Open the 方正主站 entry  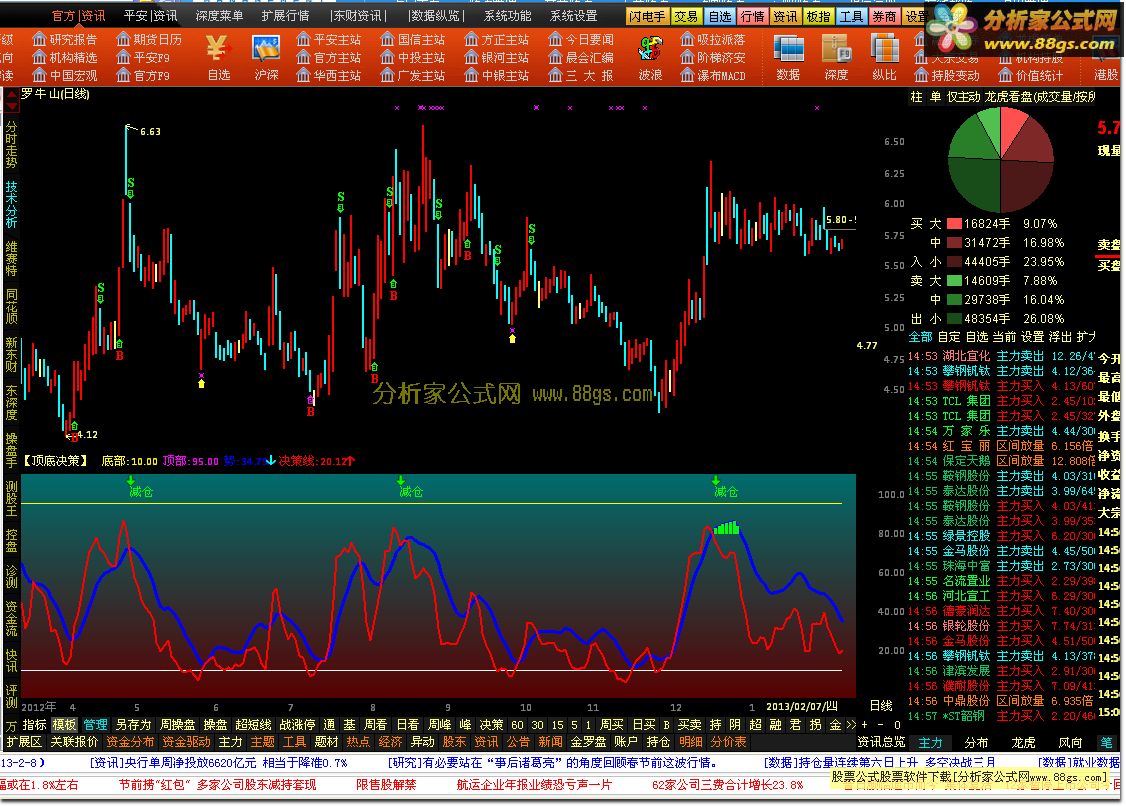[497, 39]
